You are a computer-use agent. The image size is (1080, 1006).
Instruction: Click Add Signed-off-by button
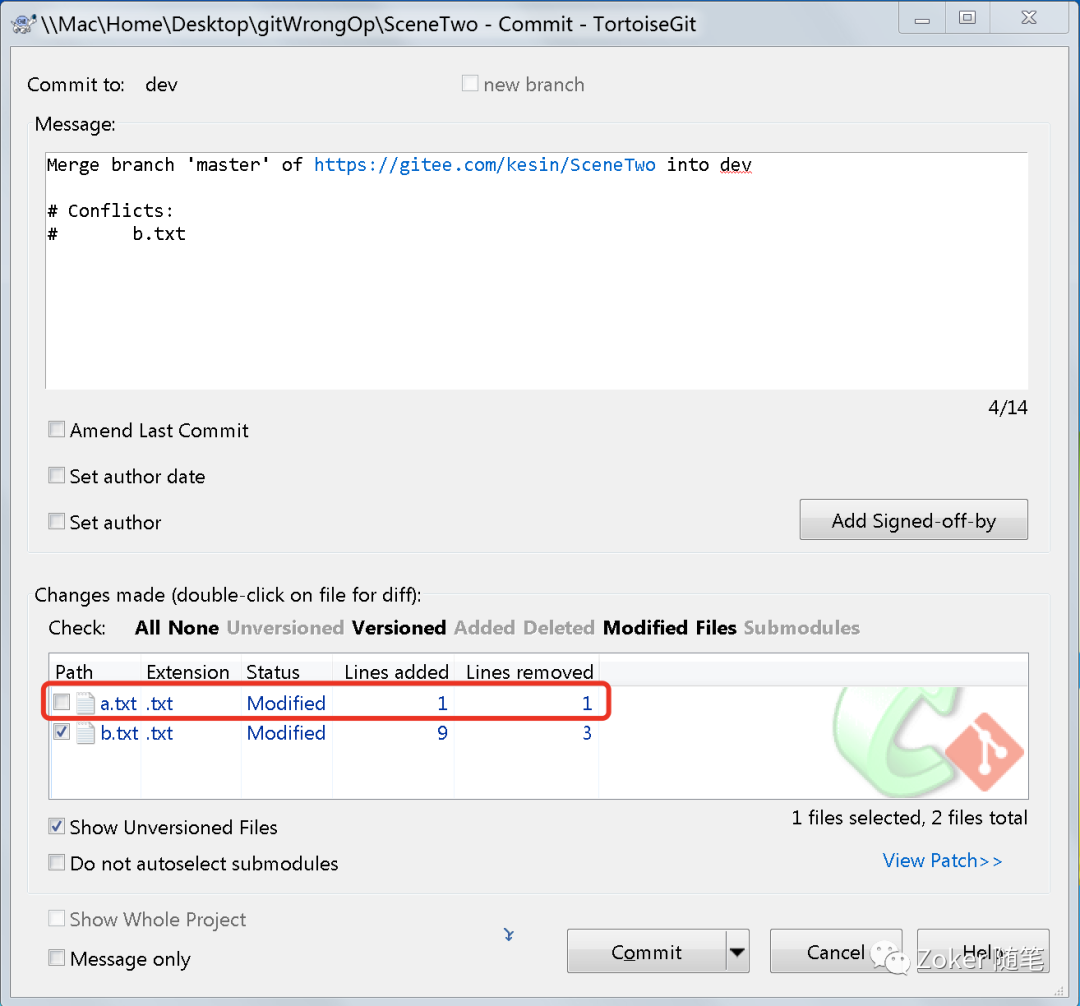click(913, 520)
